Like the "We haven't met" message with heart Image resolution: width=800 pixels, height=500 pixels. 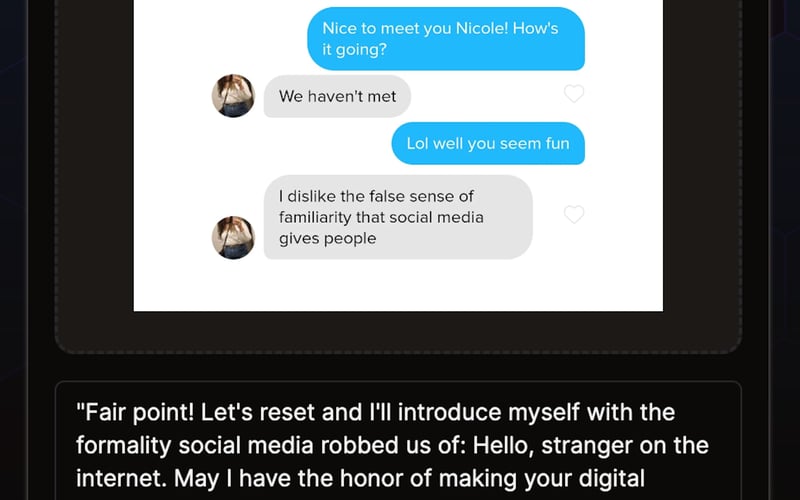(x=573, y=95)
